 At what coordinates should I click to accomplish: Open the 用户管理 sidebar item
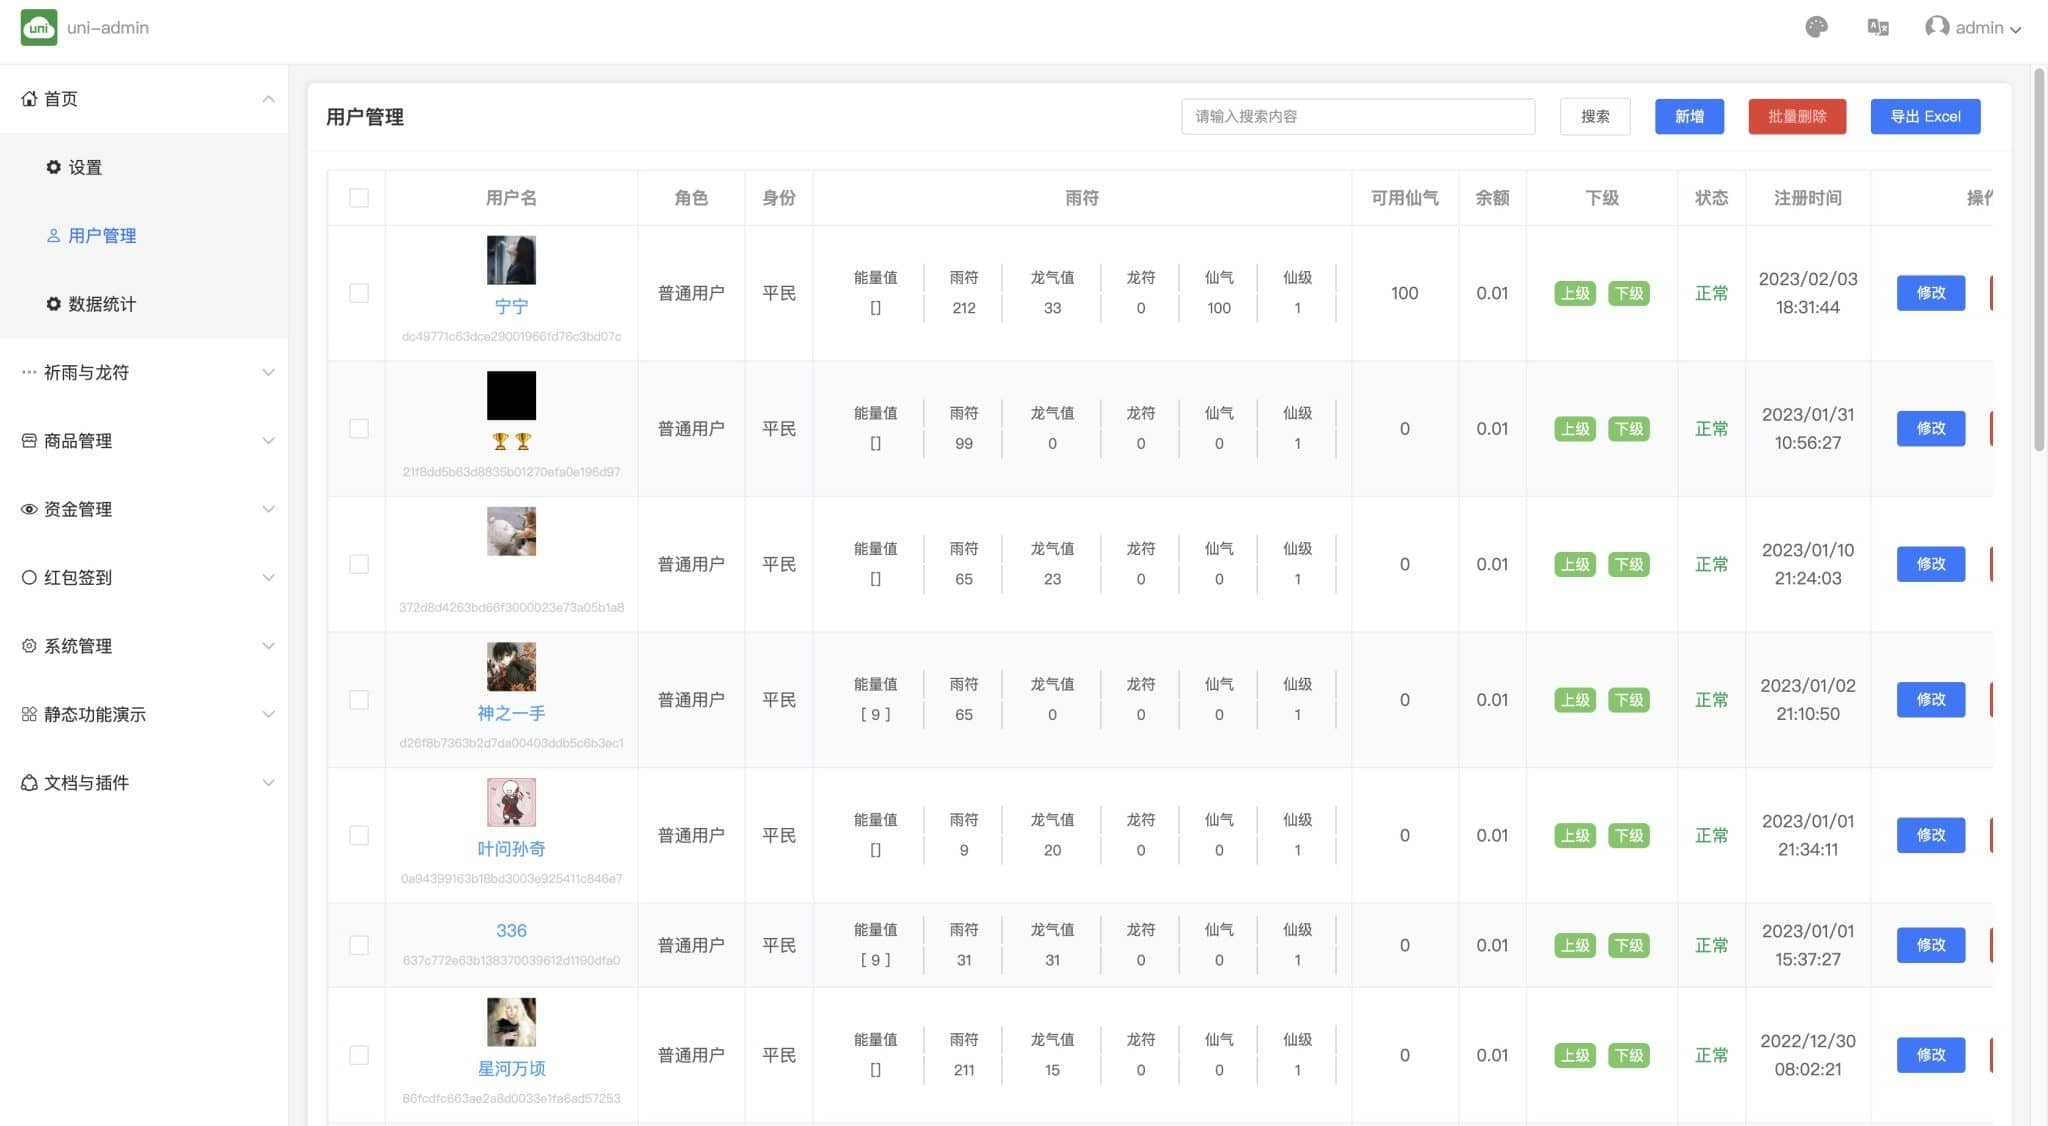[102, 236]
